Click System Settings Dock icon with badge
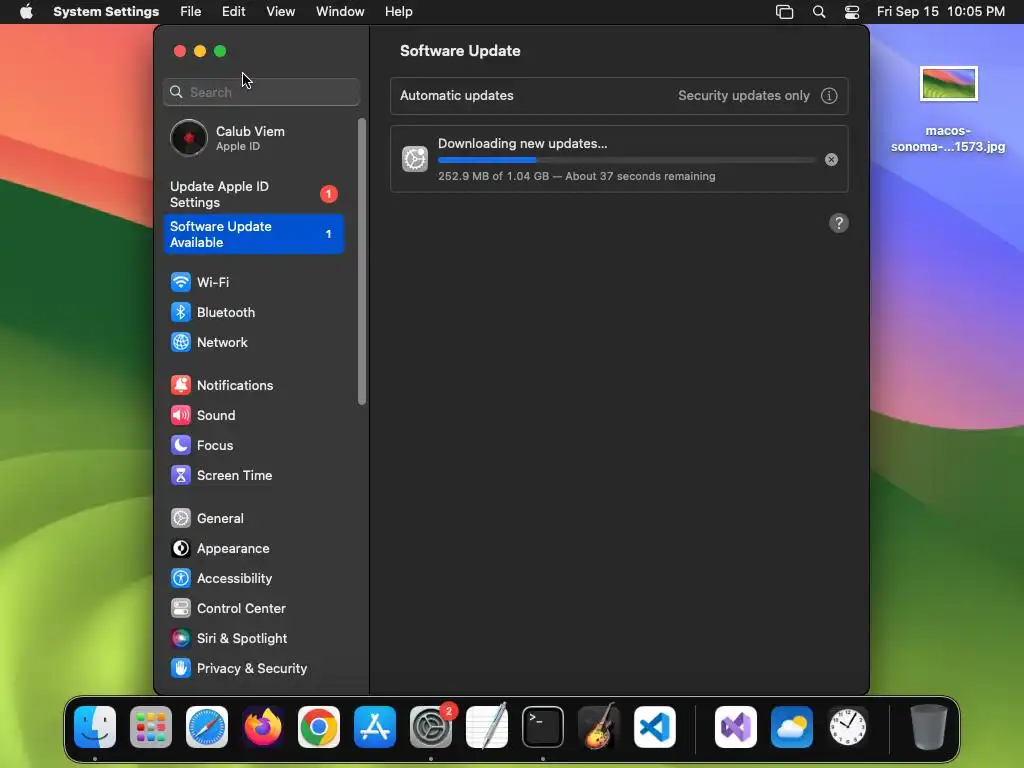 click(x=431, y=727)
